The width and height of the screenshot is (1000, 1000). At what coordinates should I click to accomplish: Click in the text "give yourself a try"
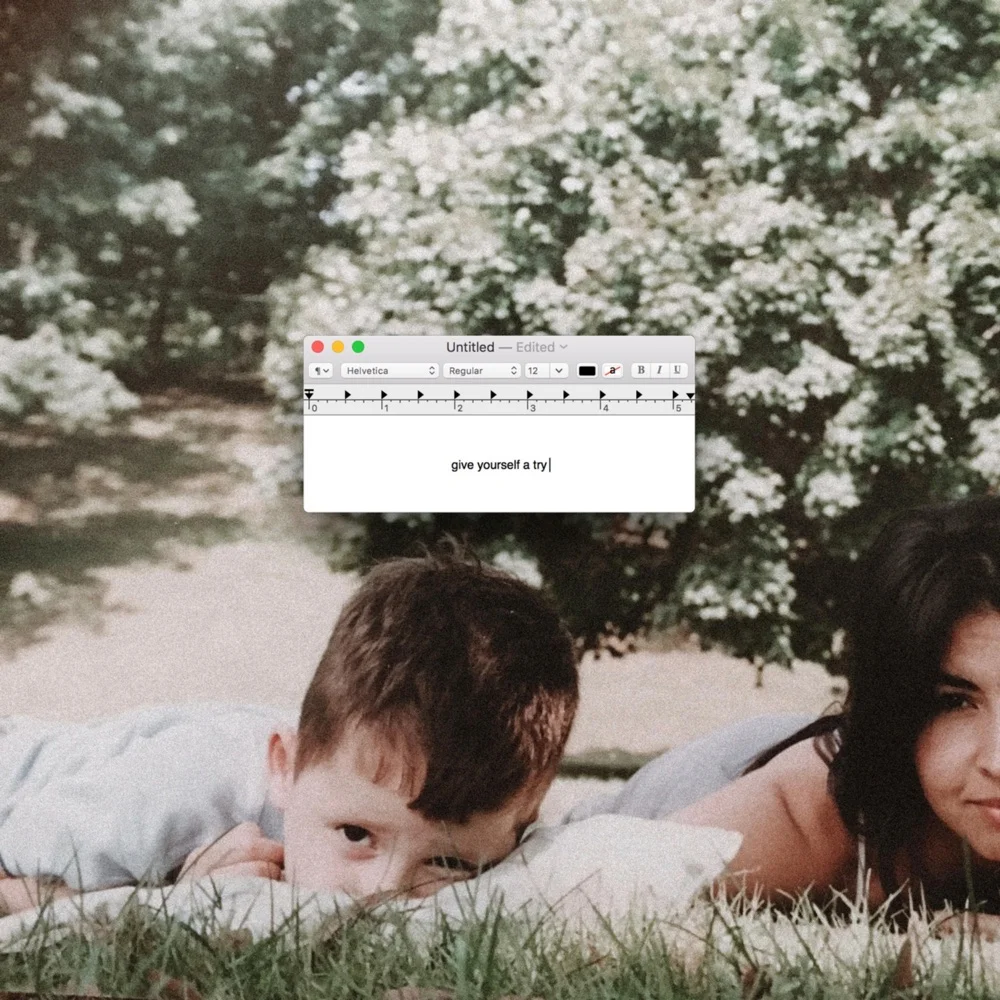point(499,465)
